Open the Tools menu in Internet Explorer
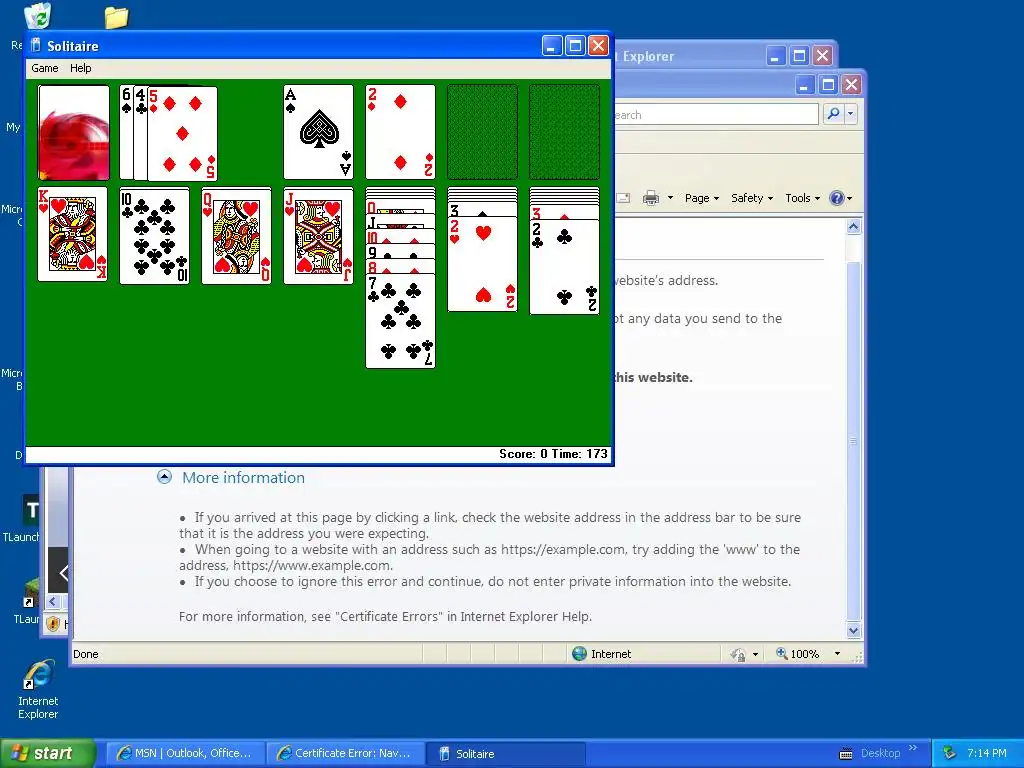The height and width of the screenshot is (768, 1024). click(802, 198)
